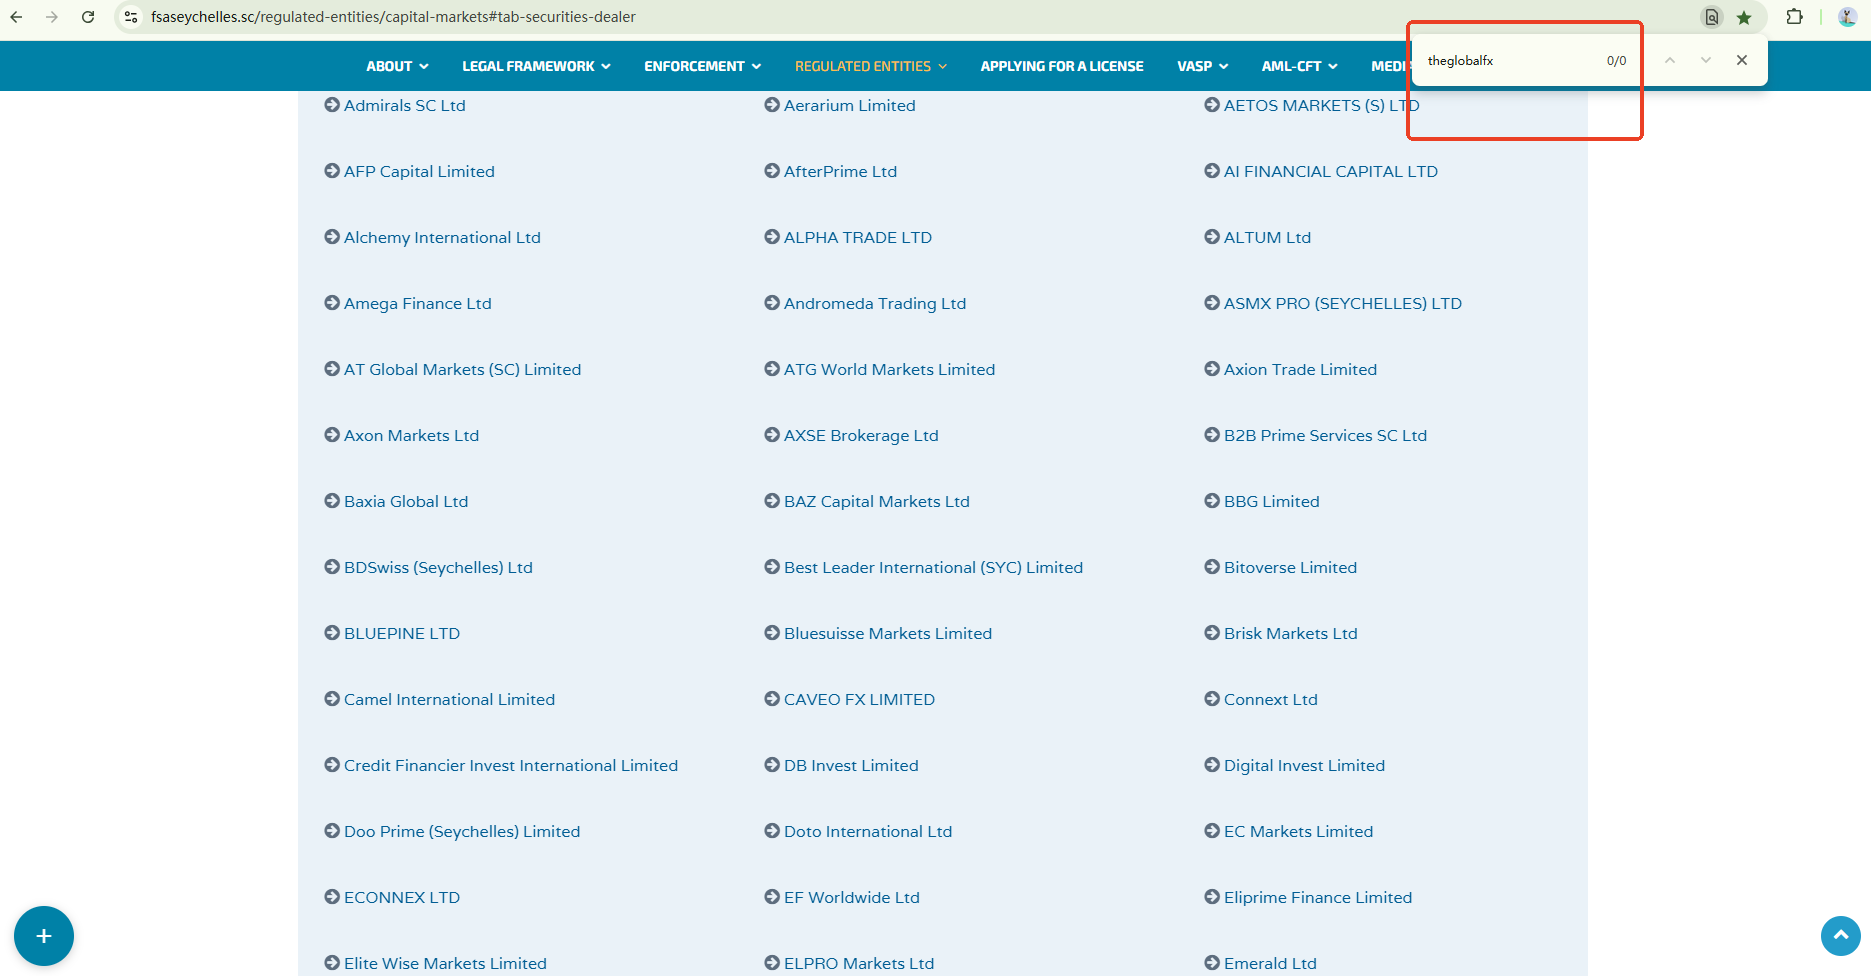Open the B2B Prime Services SC Ltd link

point(1325,435)
